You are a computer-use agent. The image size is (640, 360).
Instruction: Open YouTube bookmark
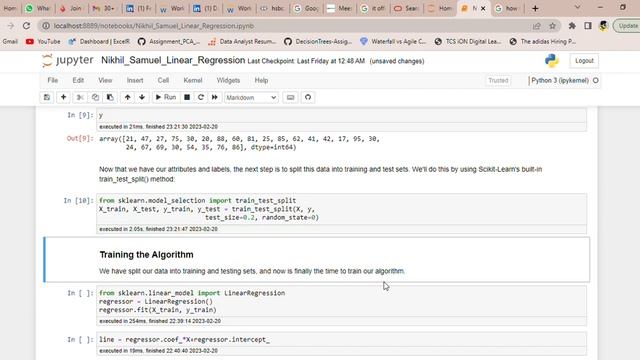coord(43,41)
